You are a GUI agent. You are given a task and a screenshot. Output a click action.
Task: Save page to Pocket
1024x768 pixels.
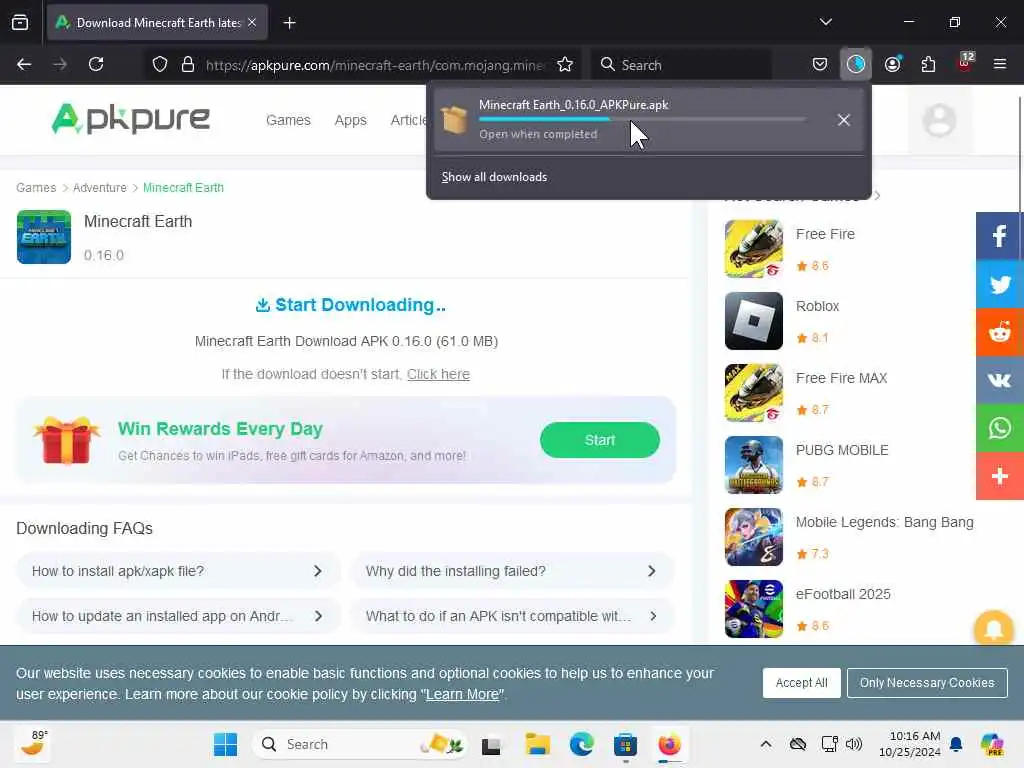pos(820,64)
